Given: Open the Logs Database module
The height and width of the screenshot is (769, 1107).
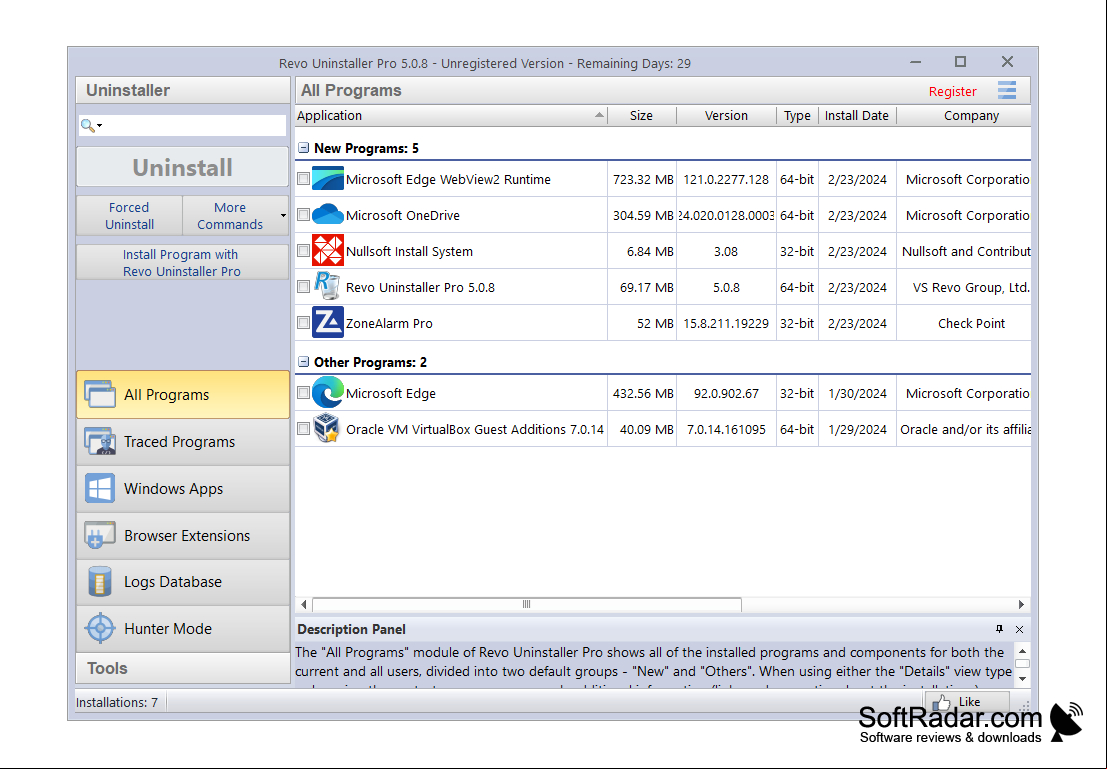Looking at the screenshot, I should point(183,582).
